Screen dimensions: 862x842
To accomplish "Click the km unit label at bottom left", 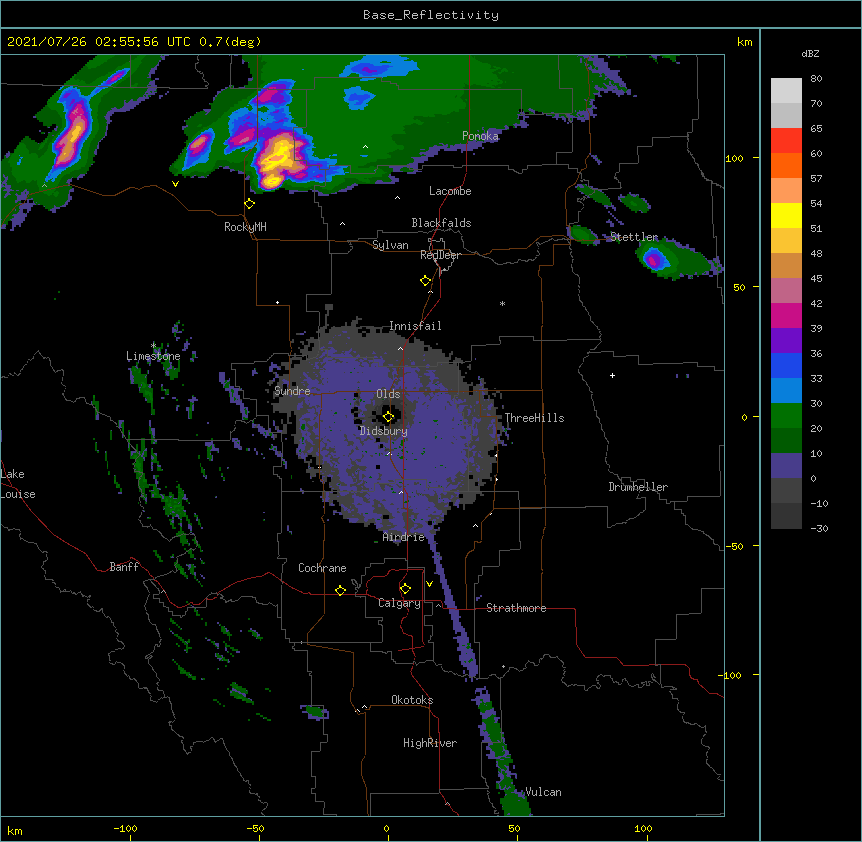I will click(x=15, y=830).
